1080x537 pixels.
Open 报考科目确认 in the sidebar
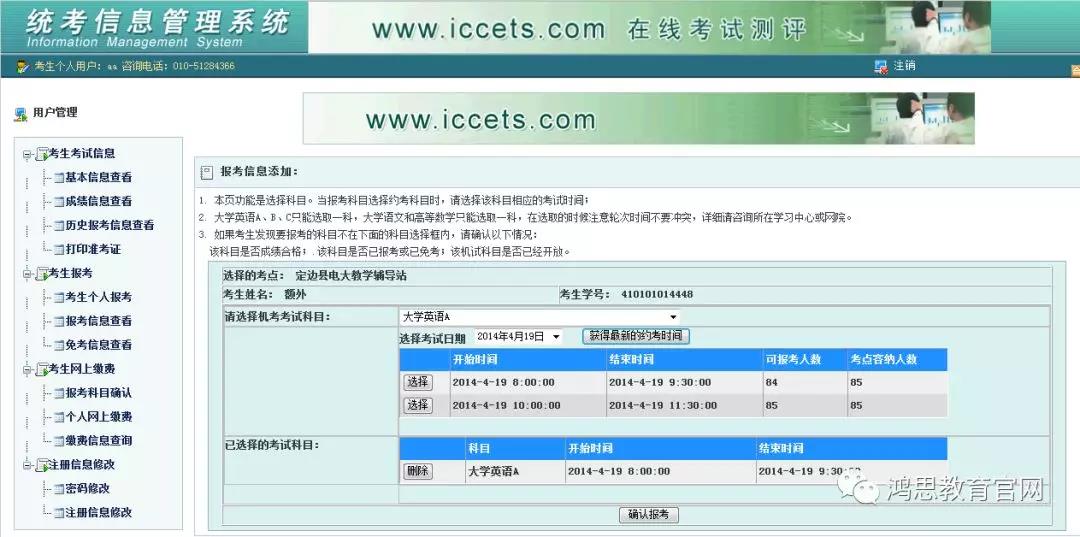[98, 393]
